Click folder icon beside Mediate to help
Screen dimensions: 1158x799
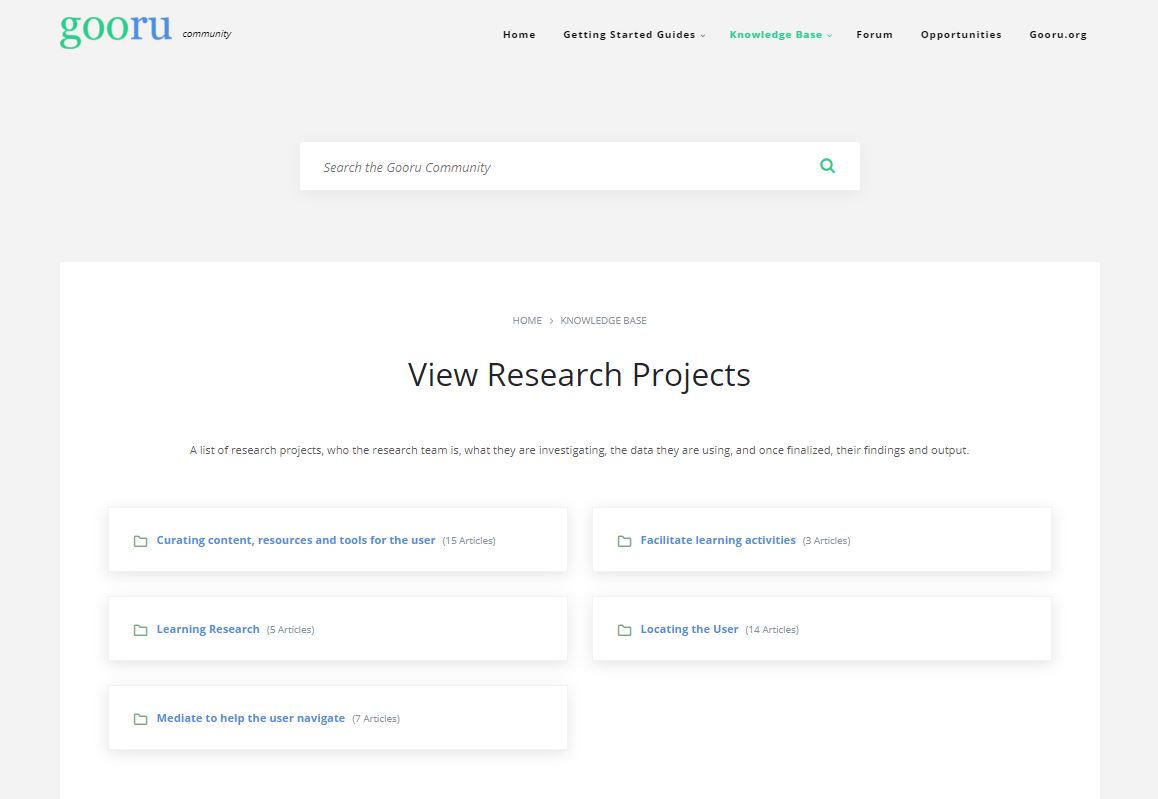click(140, 719)
